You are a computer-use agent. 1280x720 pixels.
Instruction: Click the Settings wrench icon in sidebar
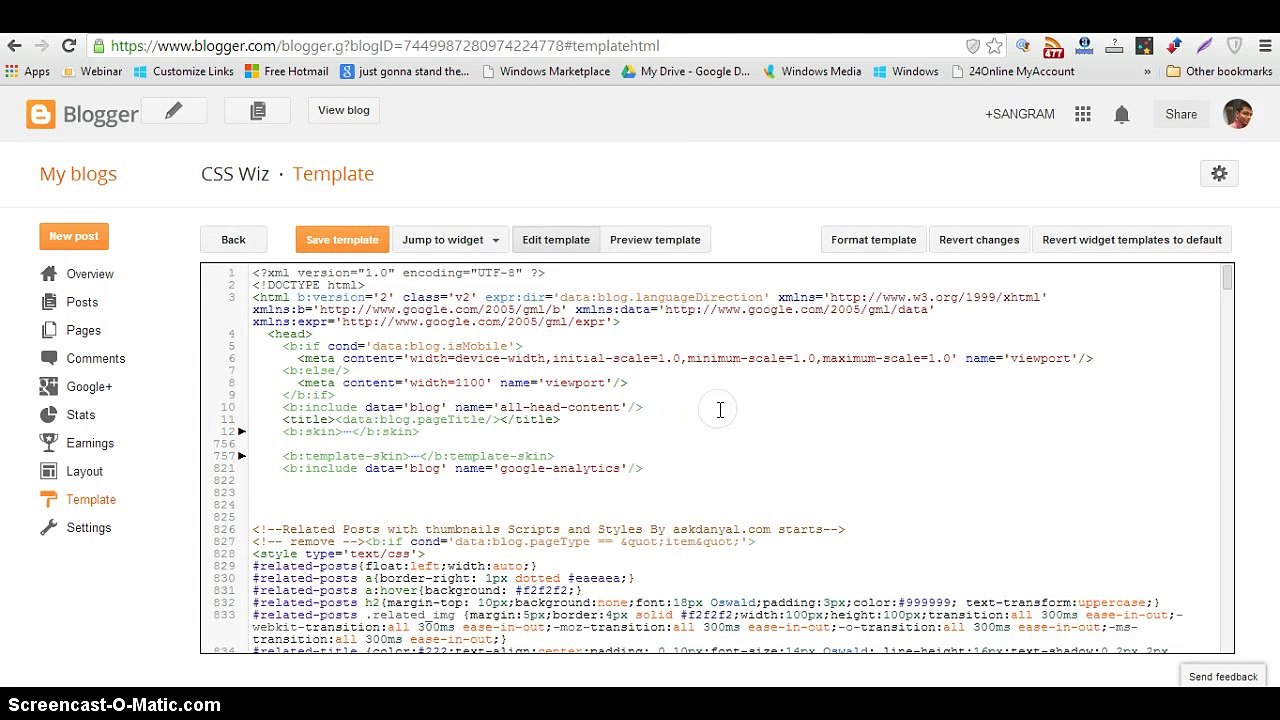49,528
